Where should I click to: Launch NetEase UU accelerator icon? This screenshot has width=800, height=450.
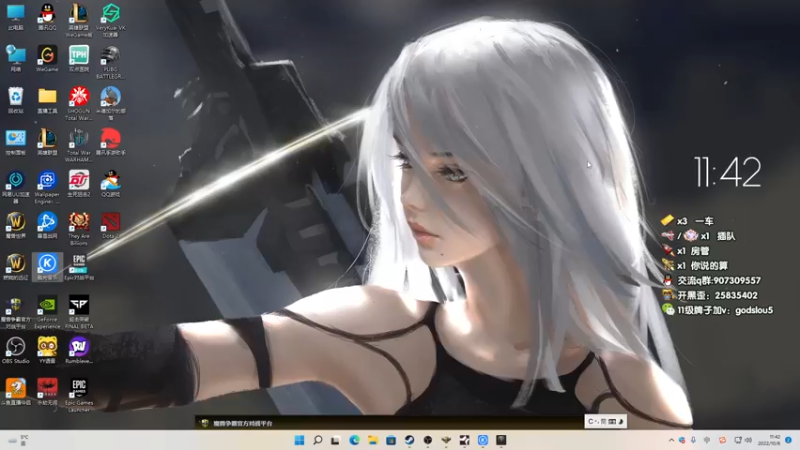point(16,187)
